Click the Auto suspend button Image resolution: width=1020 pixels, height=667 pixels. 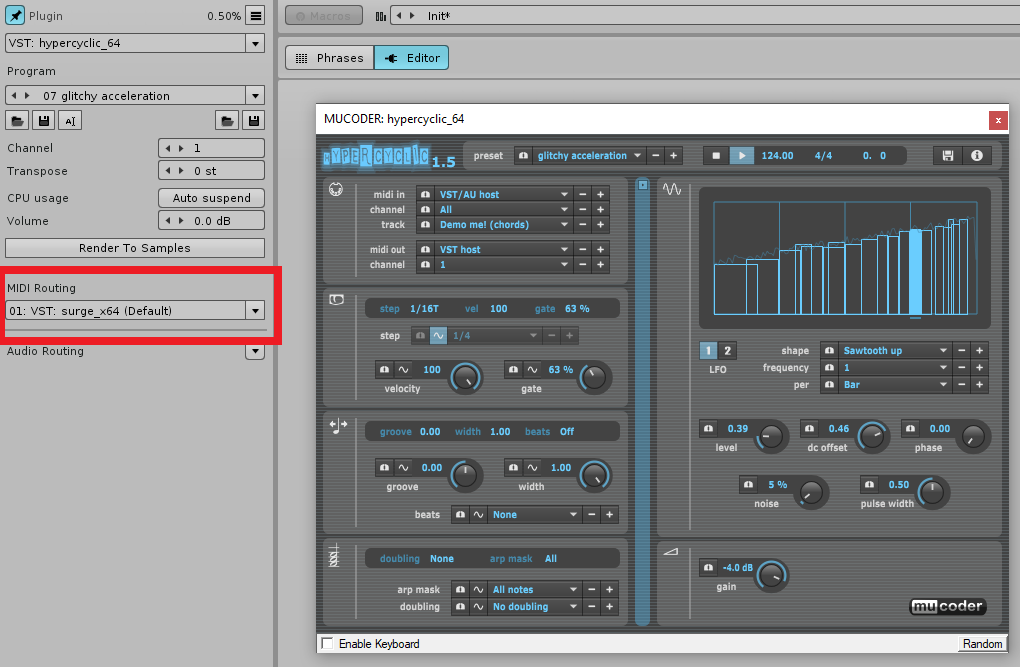[211, 198]
